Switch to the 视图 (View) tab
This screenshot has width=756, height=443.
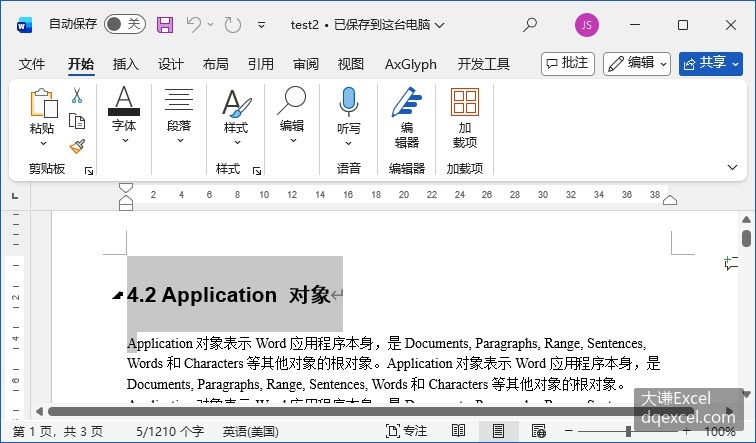pos(351,64)
